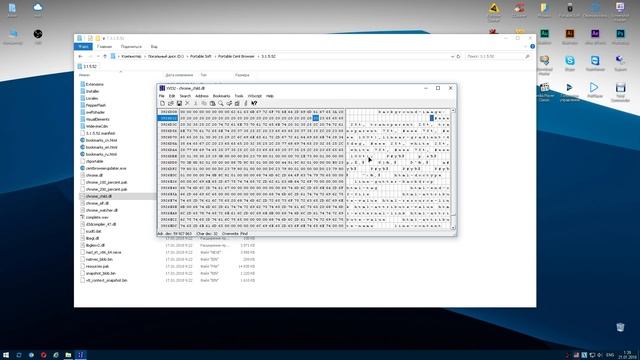640x360 pixels.
Task: Open the Вид tab in Explorer ribbon
Action: 154,47
